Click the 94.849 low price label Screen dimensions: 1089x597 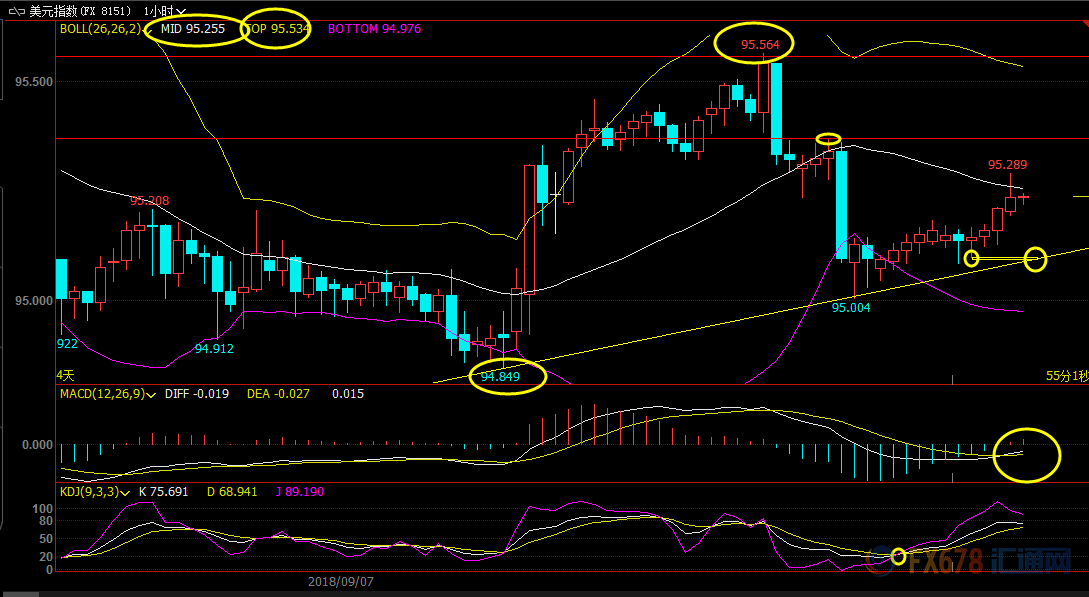tap(500, 377)
